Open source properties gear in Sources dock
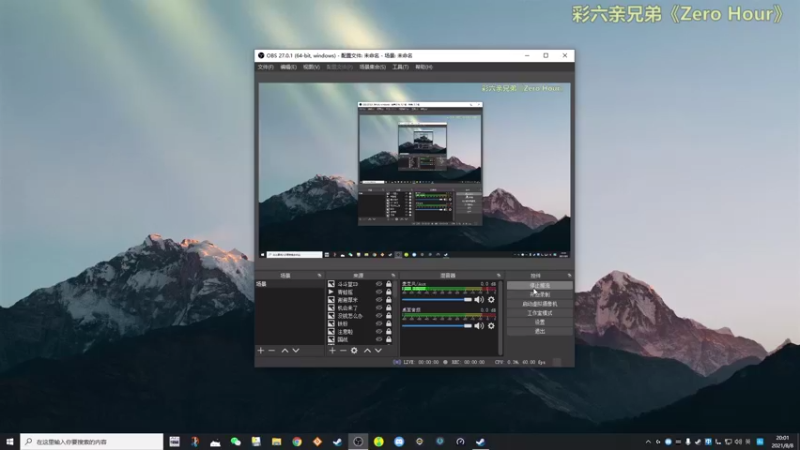Screen dimensions: 800x450 pyautogui.click(x=354, y=351)
